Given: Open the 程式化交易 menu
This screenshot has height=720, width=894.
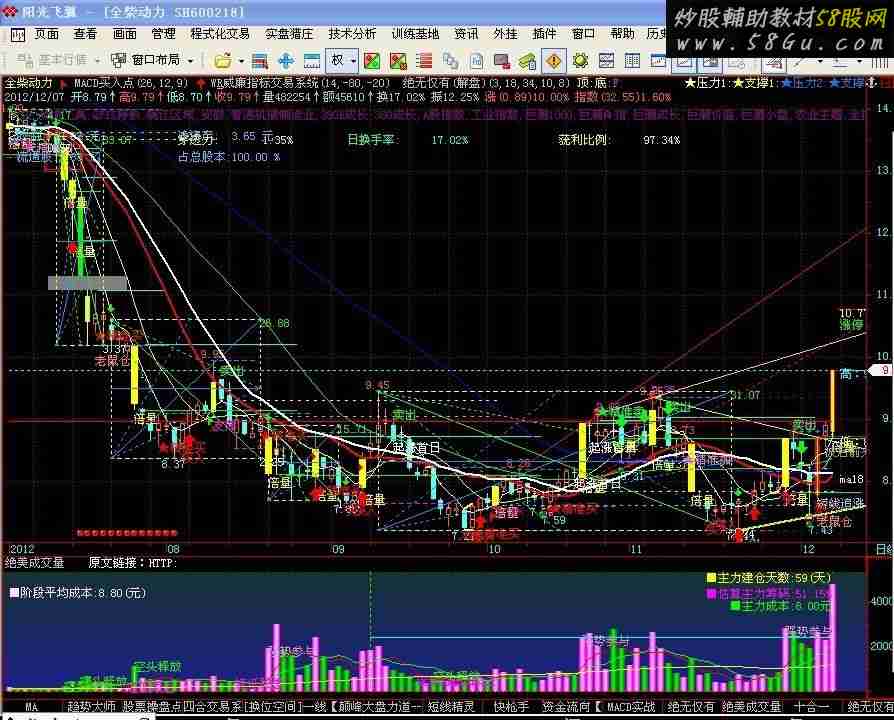Looking at the screenshot, I should point(220,34).
